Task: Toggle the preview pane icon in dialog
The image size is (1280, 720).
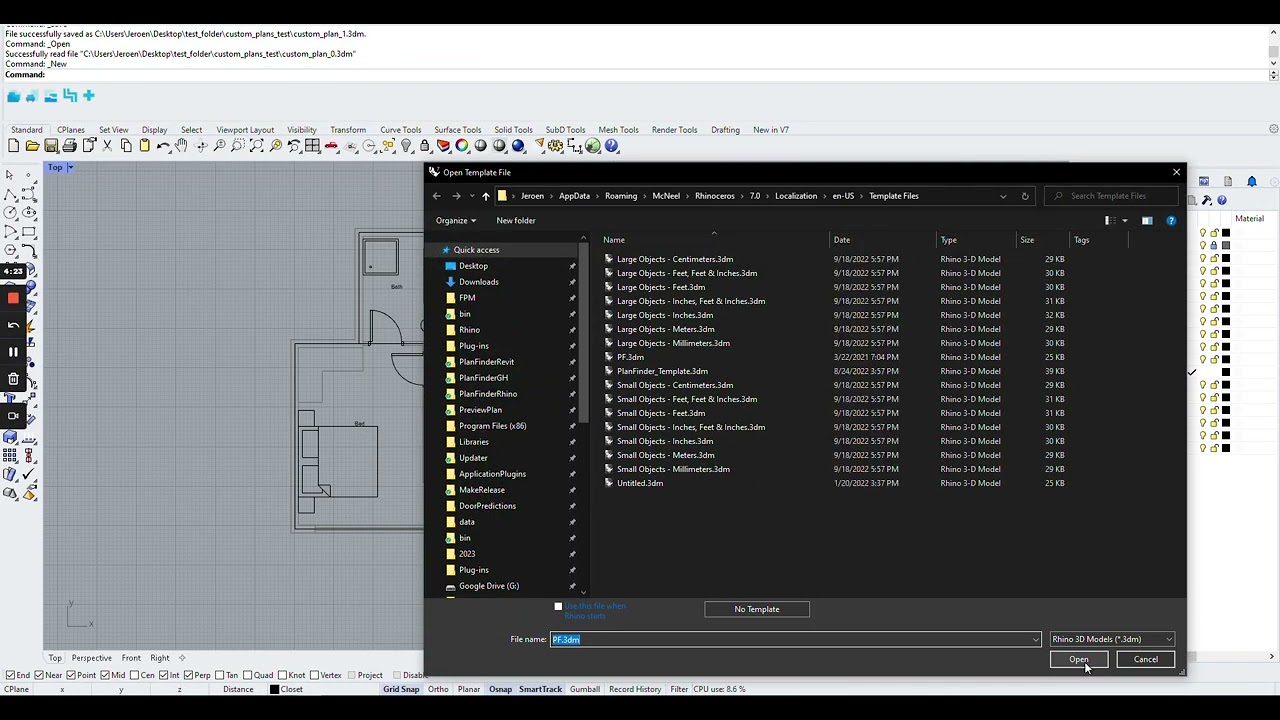Action: [1147, 221]
